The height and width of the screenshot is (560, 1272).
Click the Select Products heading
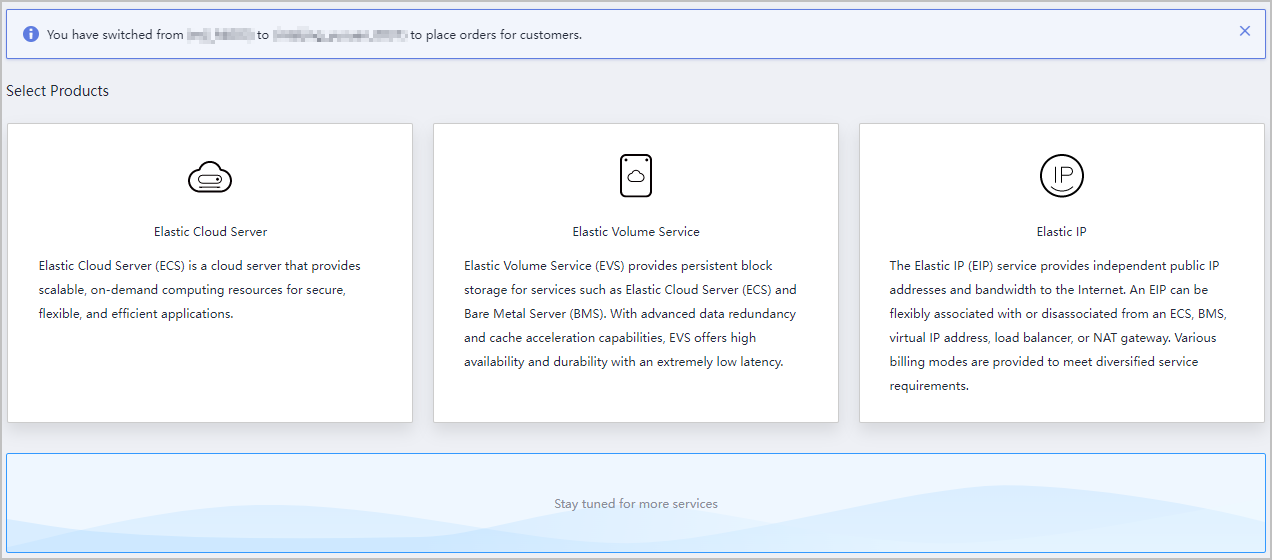click(x=57, y=91)
